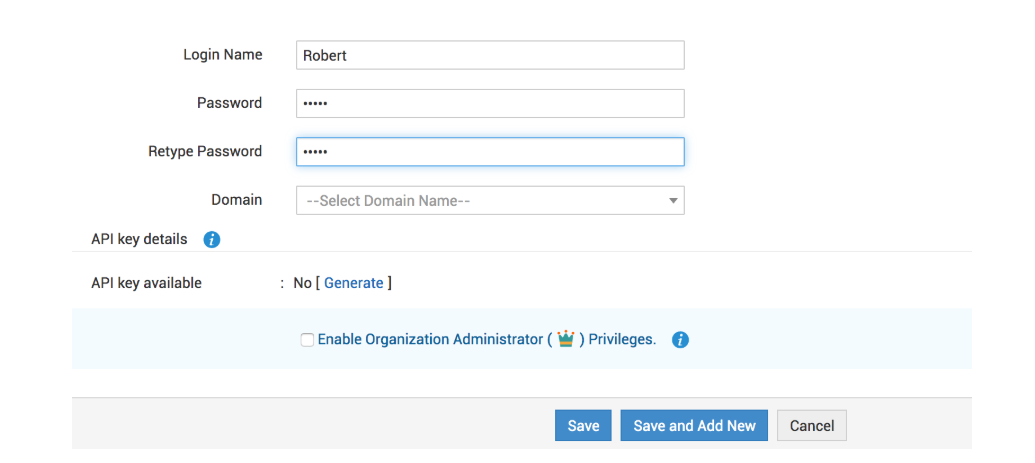Click the Retype Password label text
Viewport: 1035px width, 463px height.
click(205, 152)
